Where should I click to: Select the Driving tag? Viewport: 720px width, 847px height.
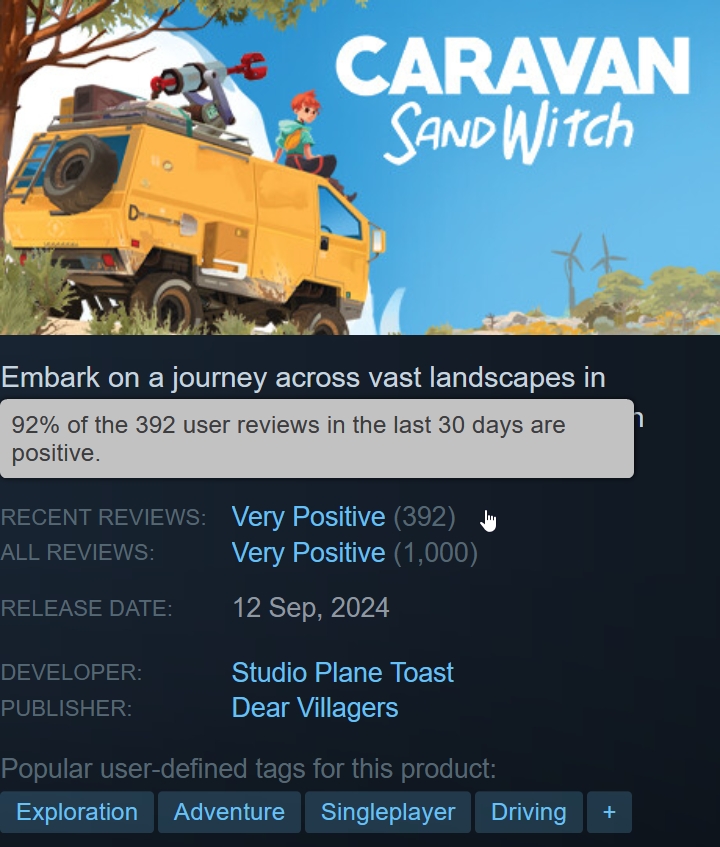[528, 812]
